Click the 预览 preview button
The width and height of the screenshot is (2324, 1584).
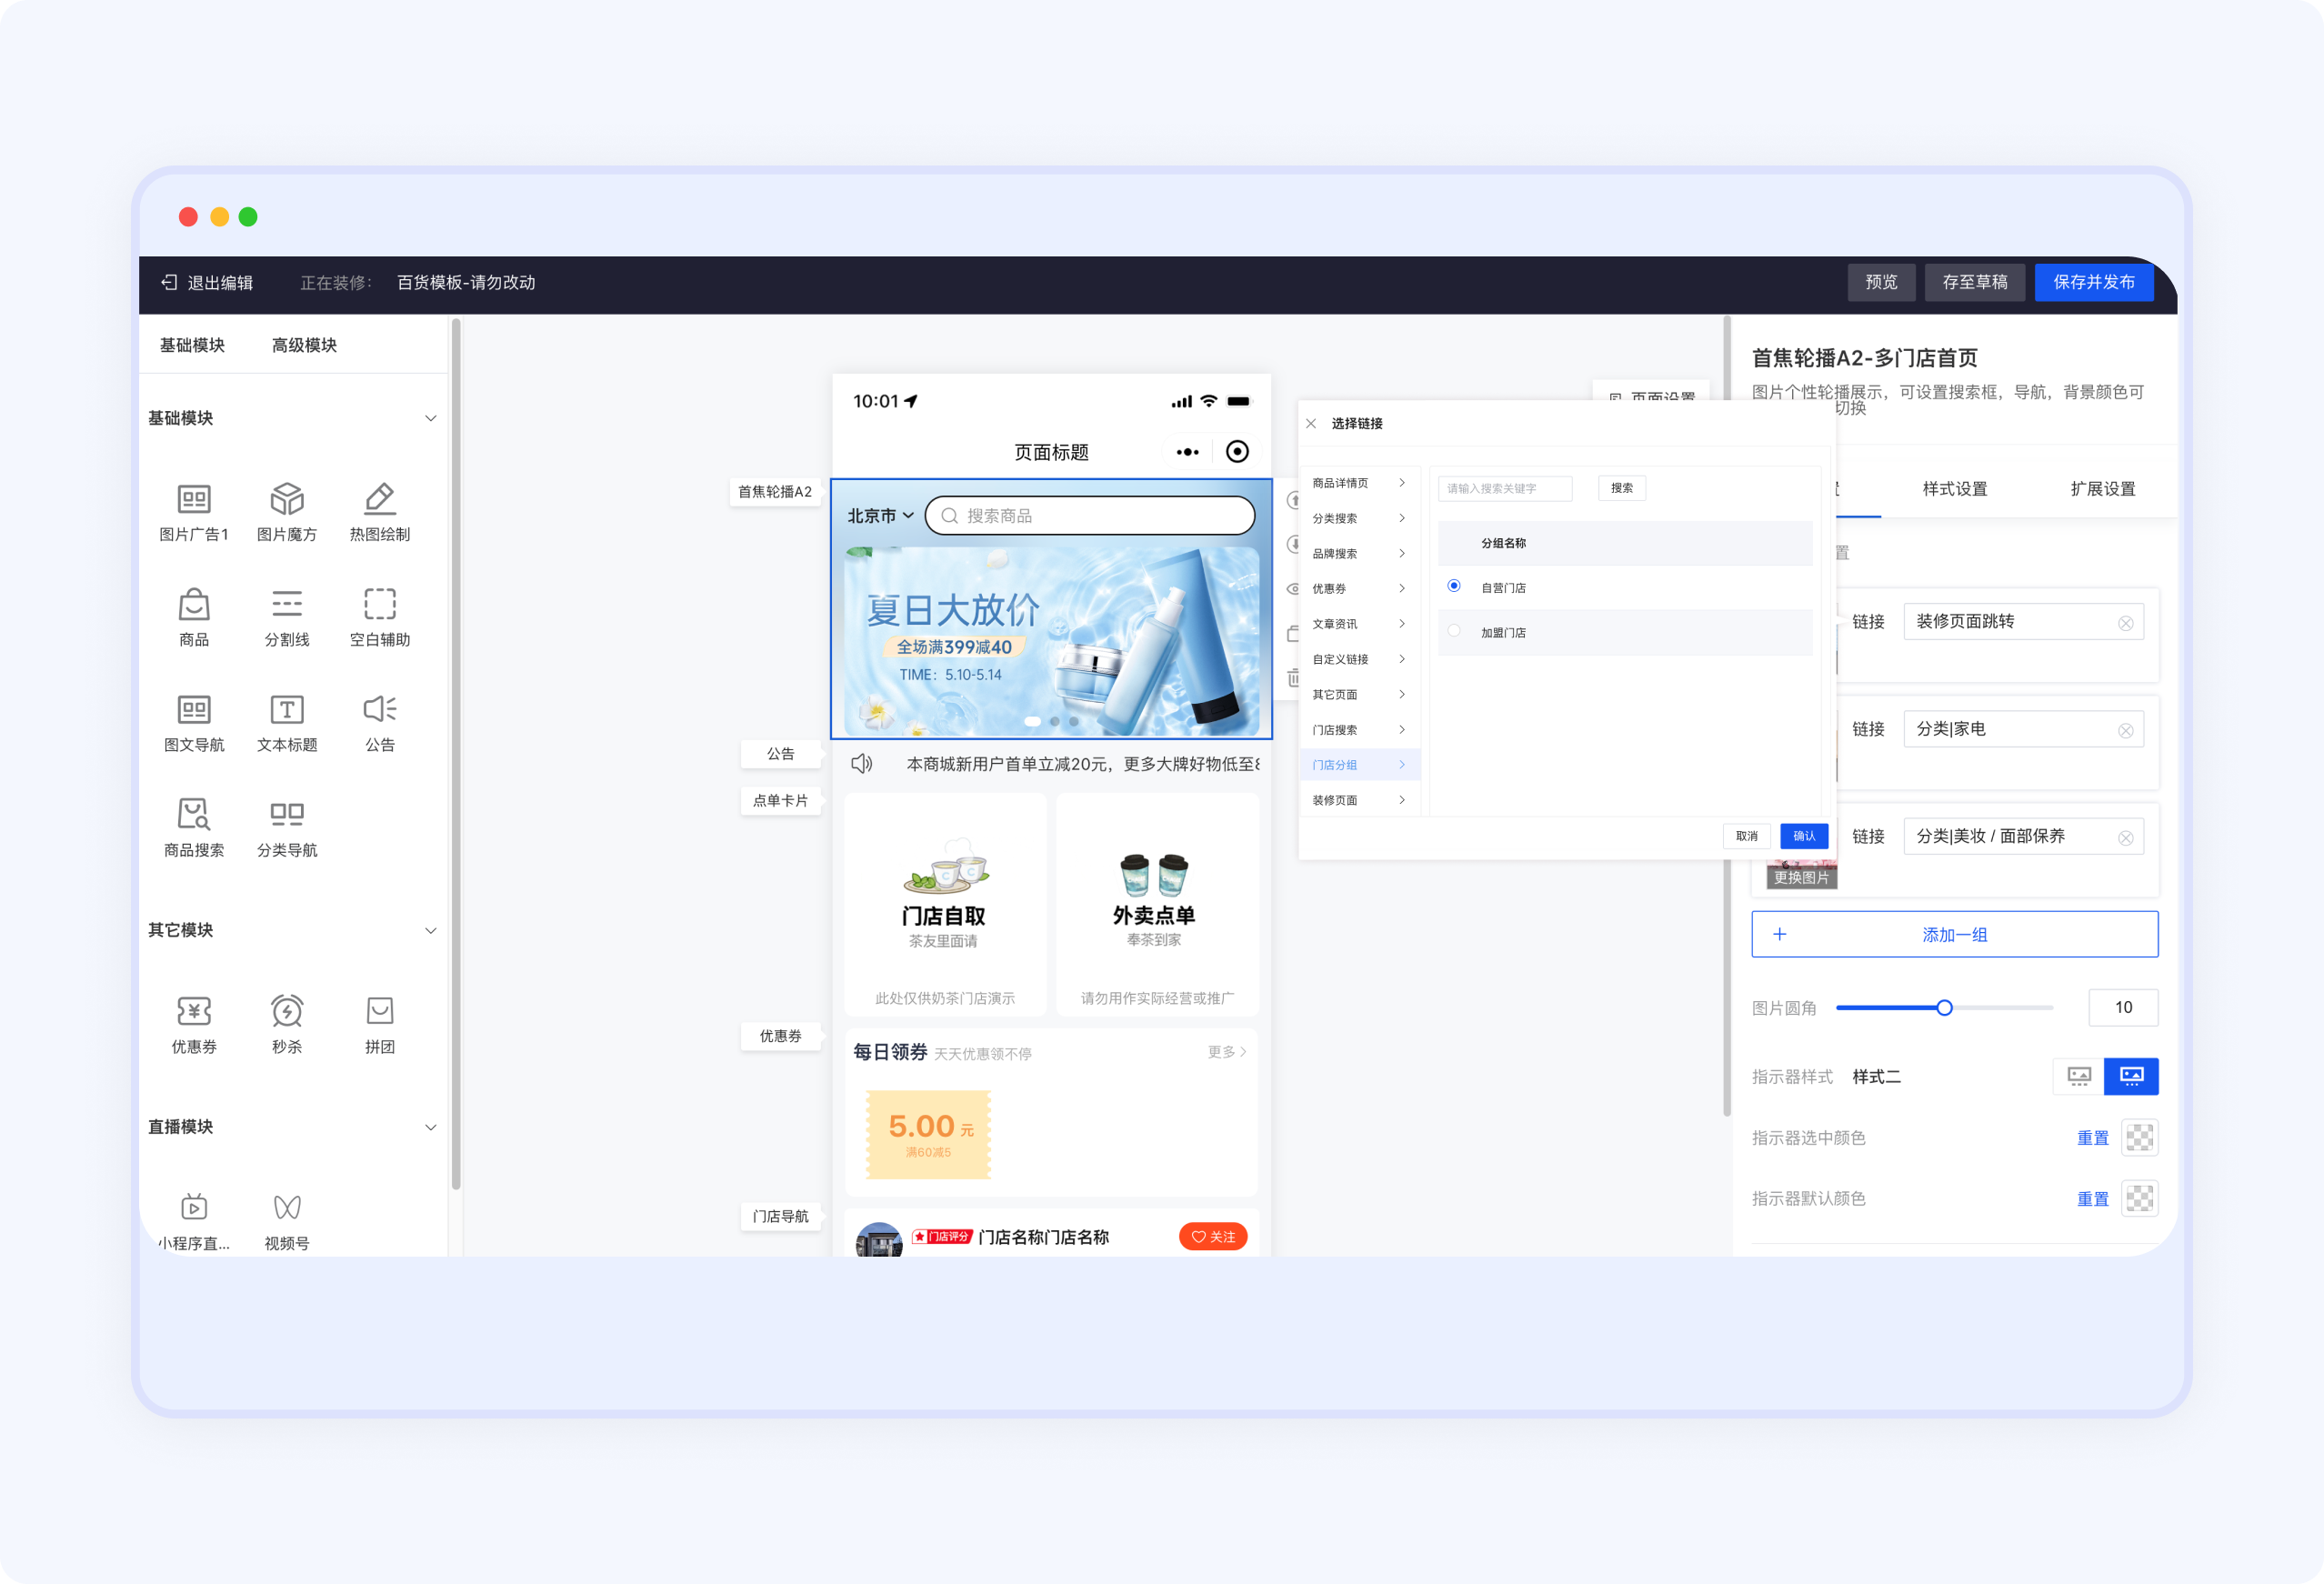tap(1880, 282)
